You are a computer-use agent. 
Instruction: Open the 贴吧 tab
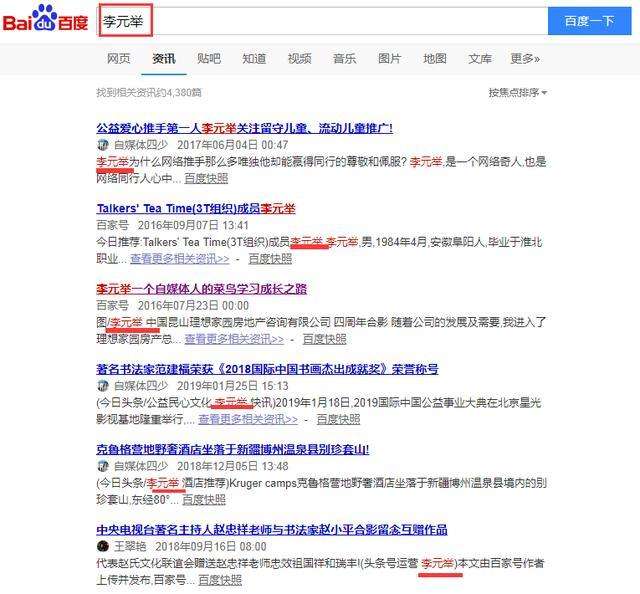tap(209, 59)
